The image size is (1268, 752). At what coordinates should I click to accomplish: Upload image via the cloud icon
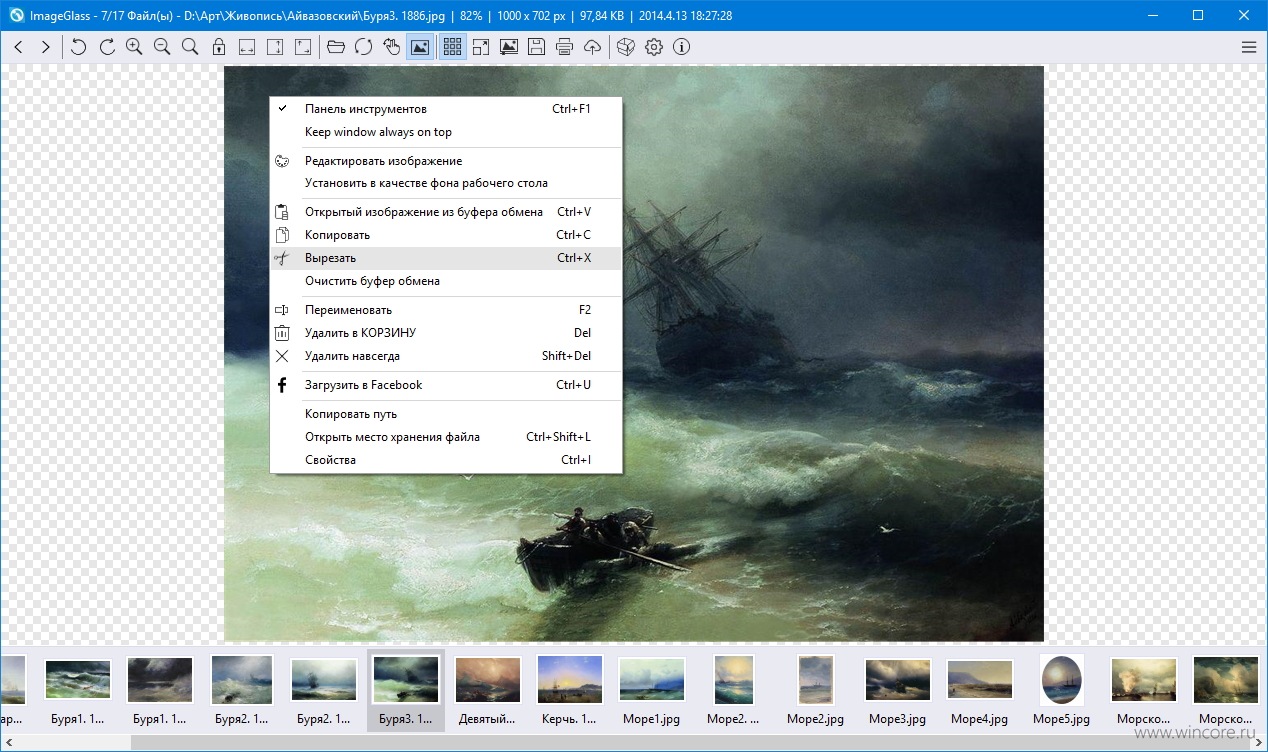click(x=593, y=47)
